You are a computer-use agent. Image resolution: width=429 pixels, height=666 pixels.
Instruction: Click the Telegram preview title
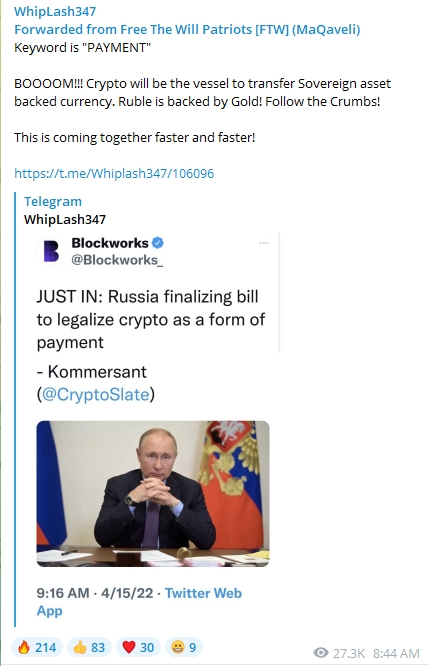53,201
